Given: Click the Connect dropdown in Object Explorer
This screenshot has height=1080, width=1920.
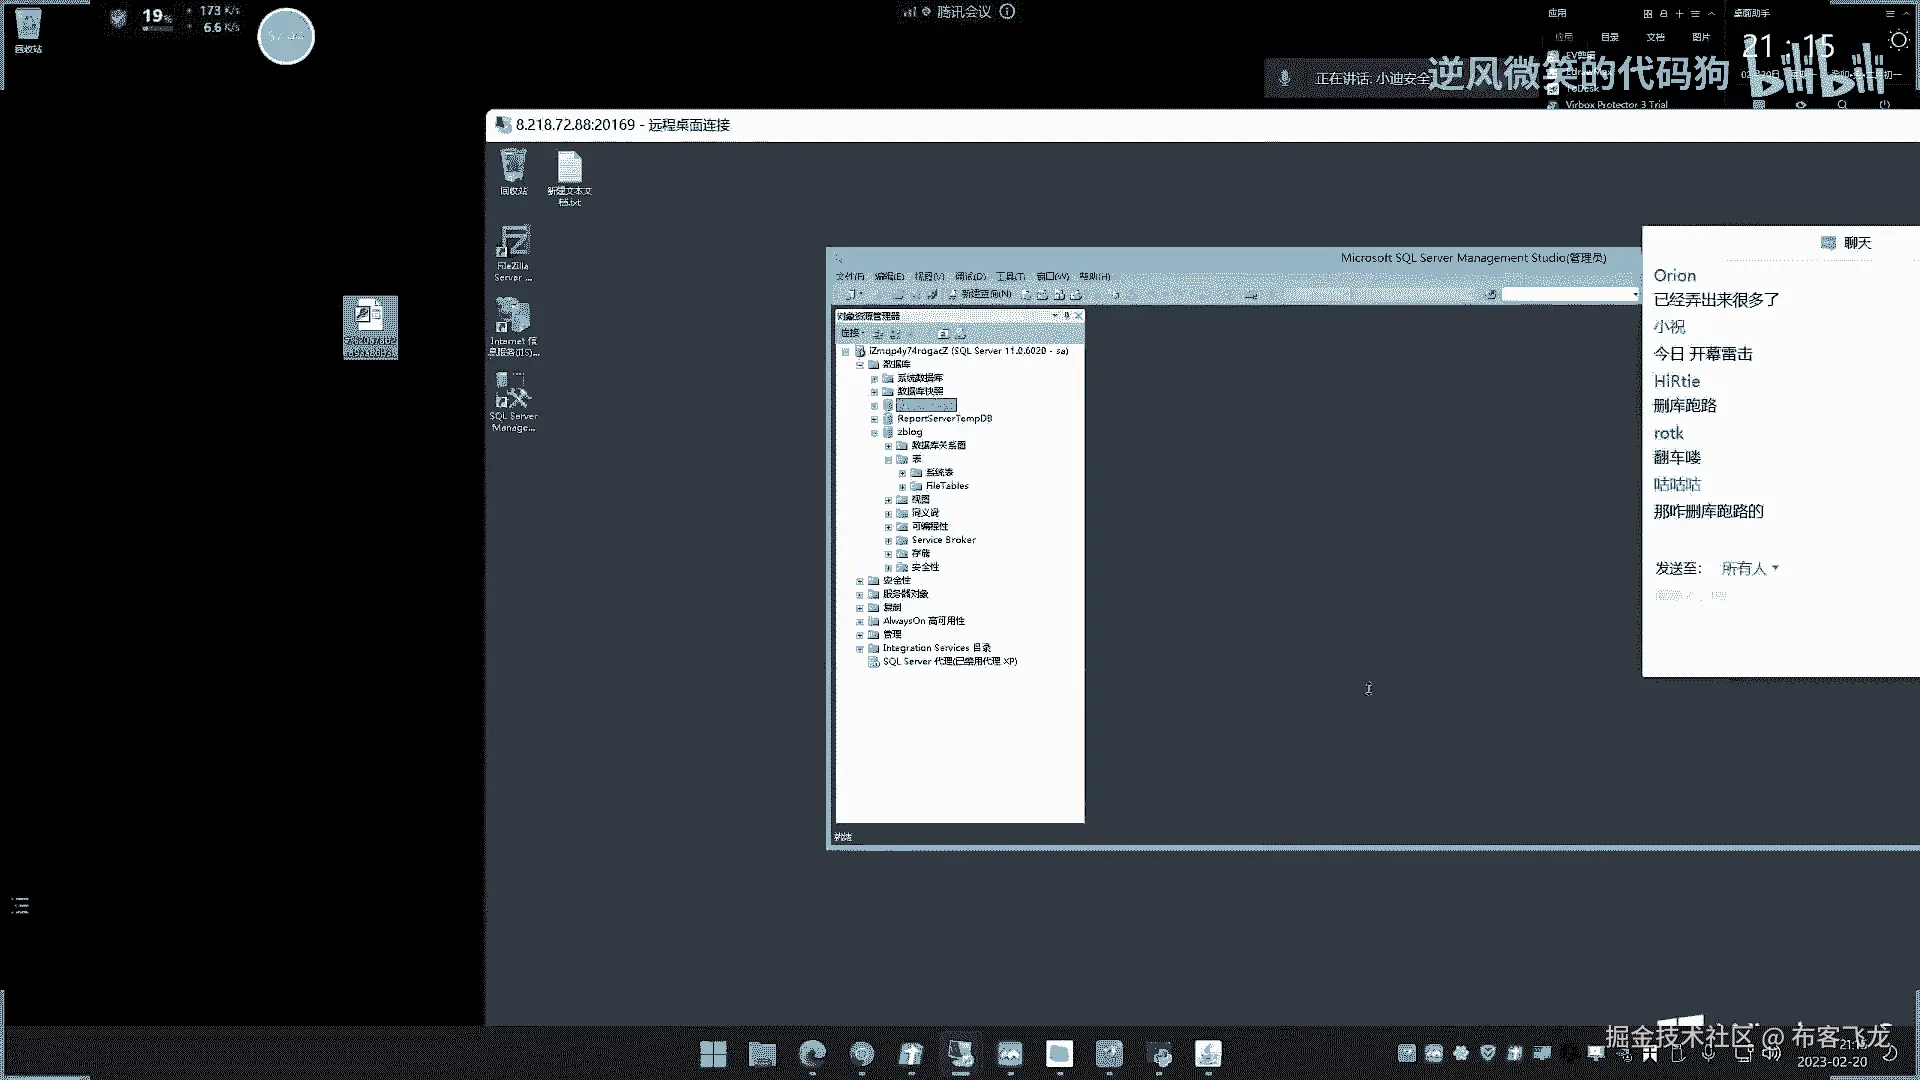Looking at the screenshot, I should coord(852,333).
